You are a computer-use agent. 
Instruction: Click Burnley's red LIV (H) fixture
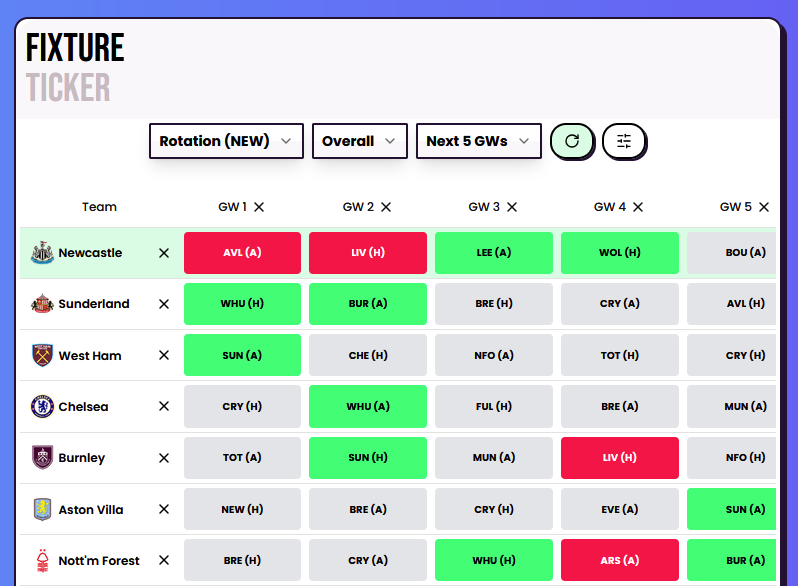[x=619, y=458]
